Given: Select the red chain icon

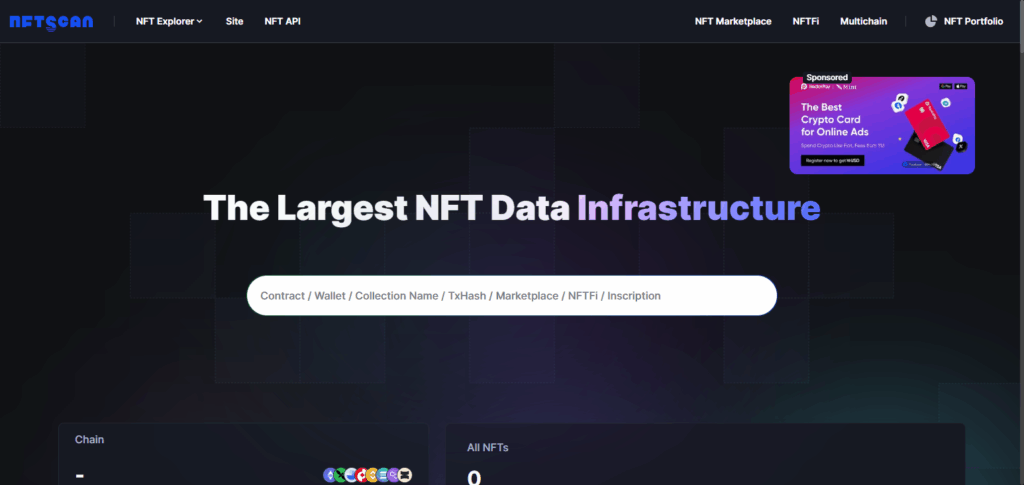Looking at the screenshot, I should (x=361, y=475).
